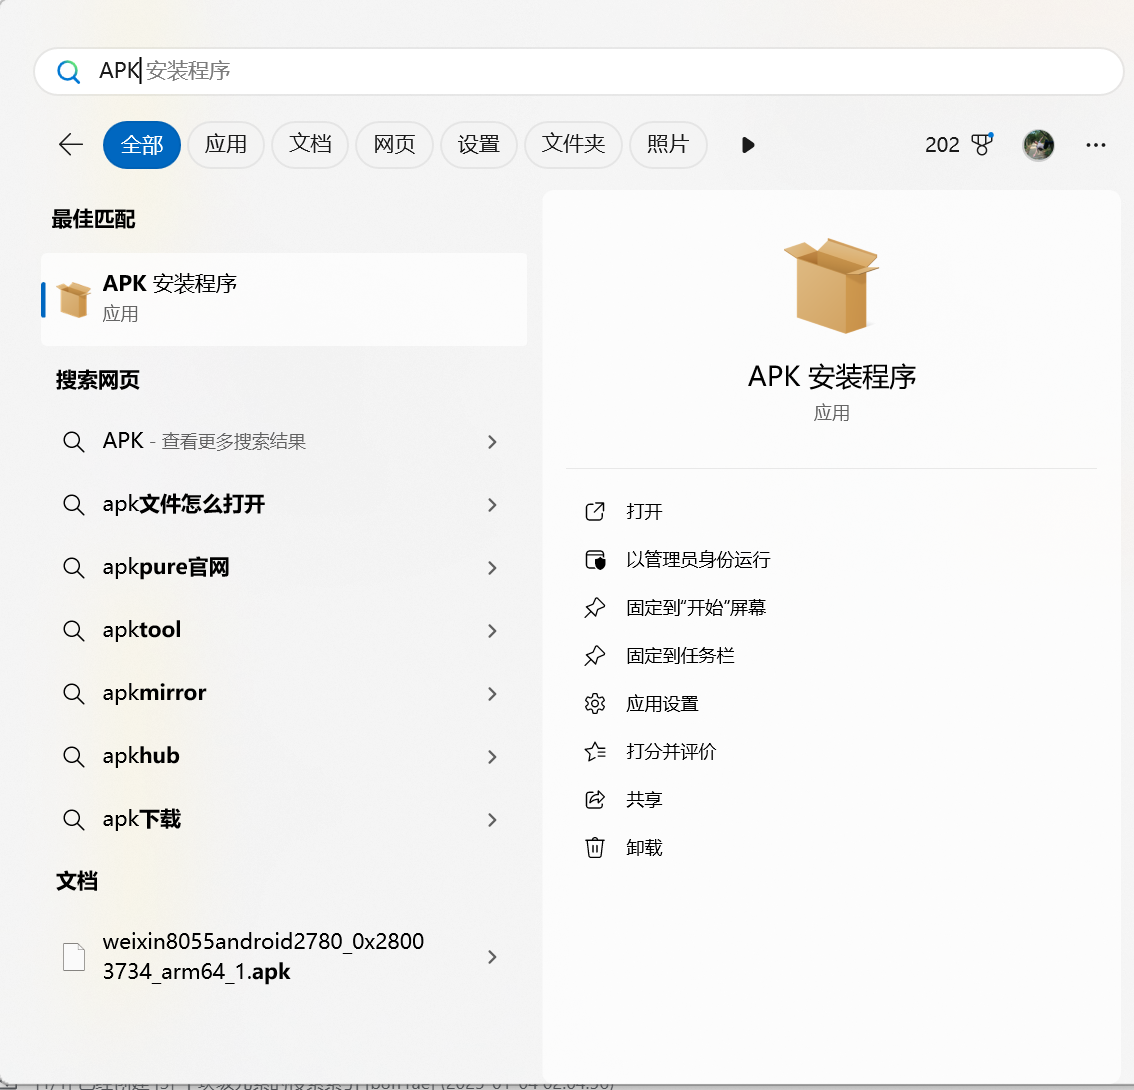Click 打开 to open the app
This screenshot has width=1134, height=1090.
coord(644,511)
